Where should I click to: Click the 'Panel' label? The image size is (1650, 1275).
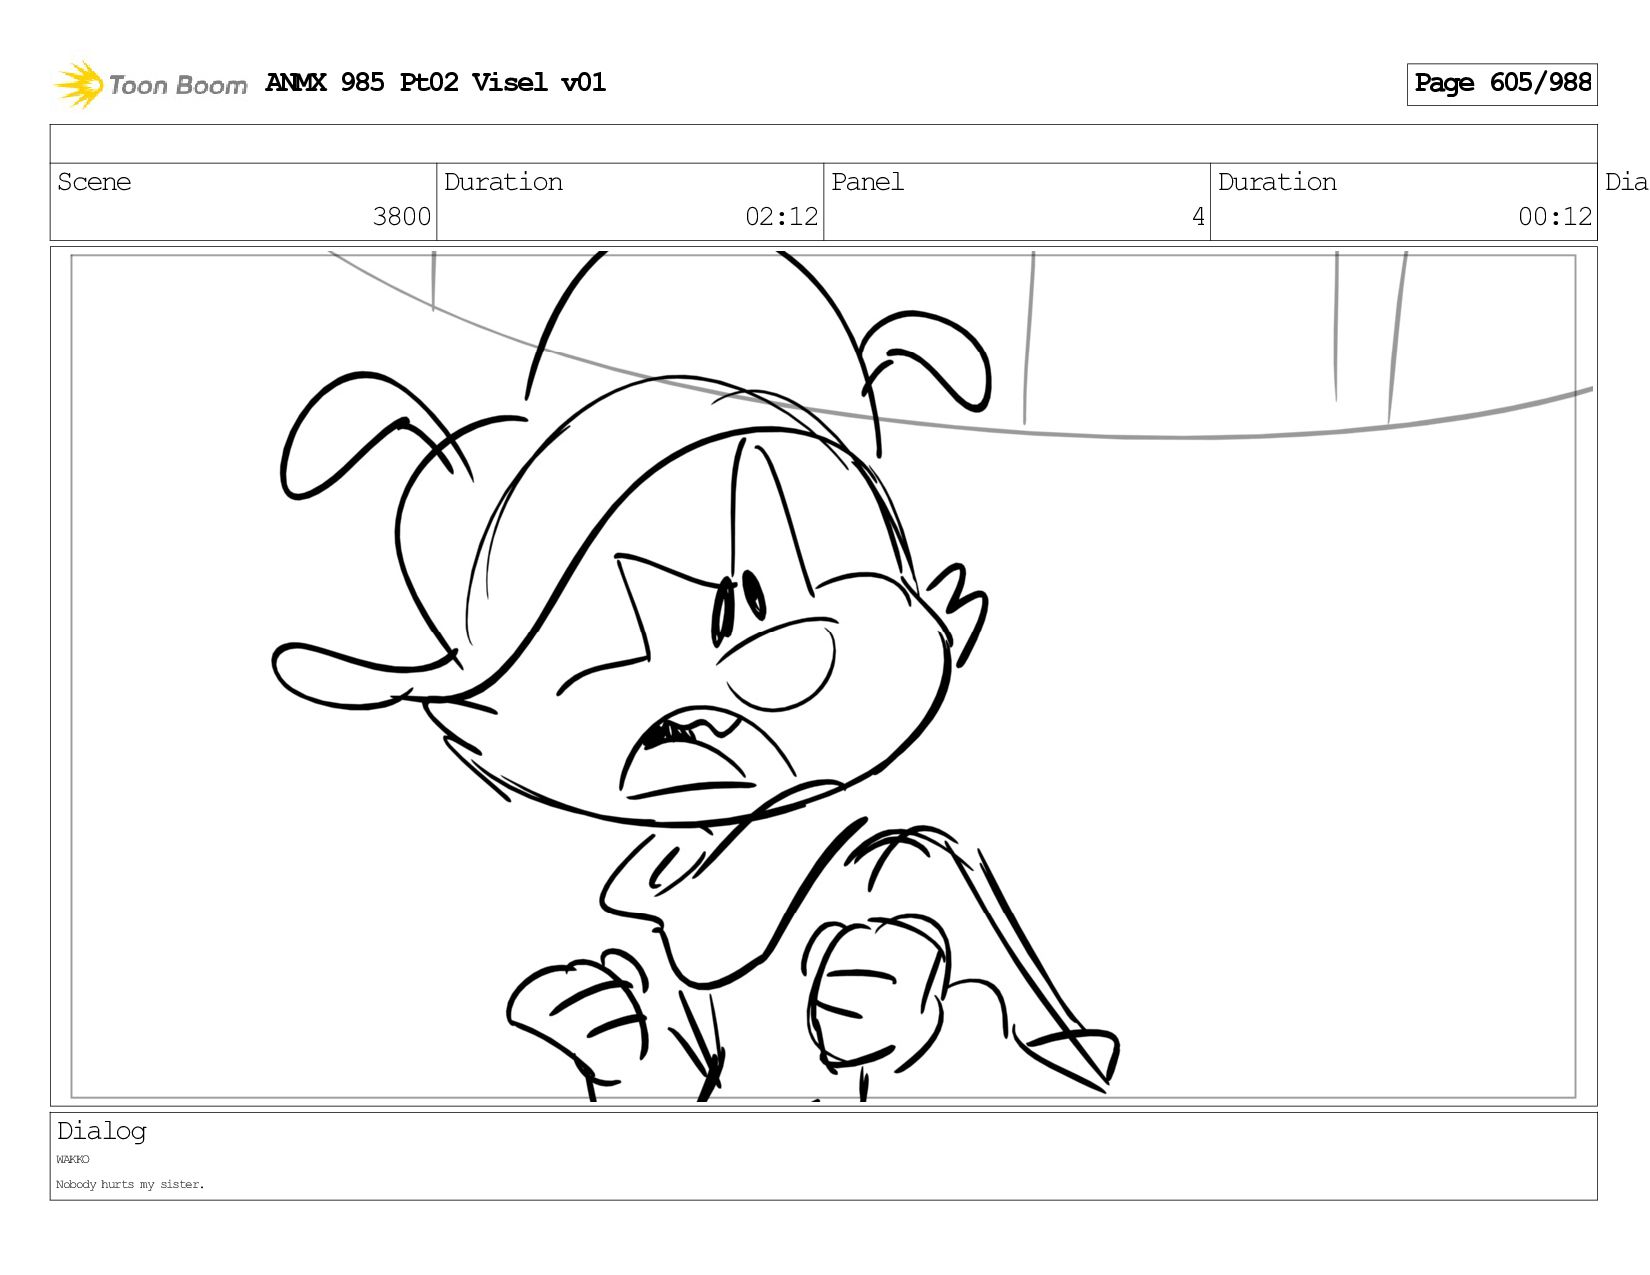pyautogui.click(x=867, y=182)
